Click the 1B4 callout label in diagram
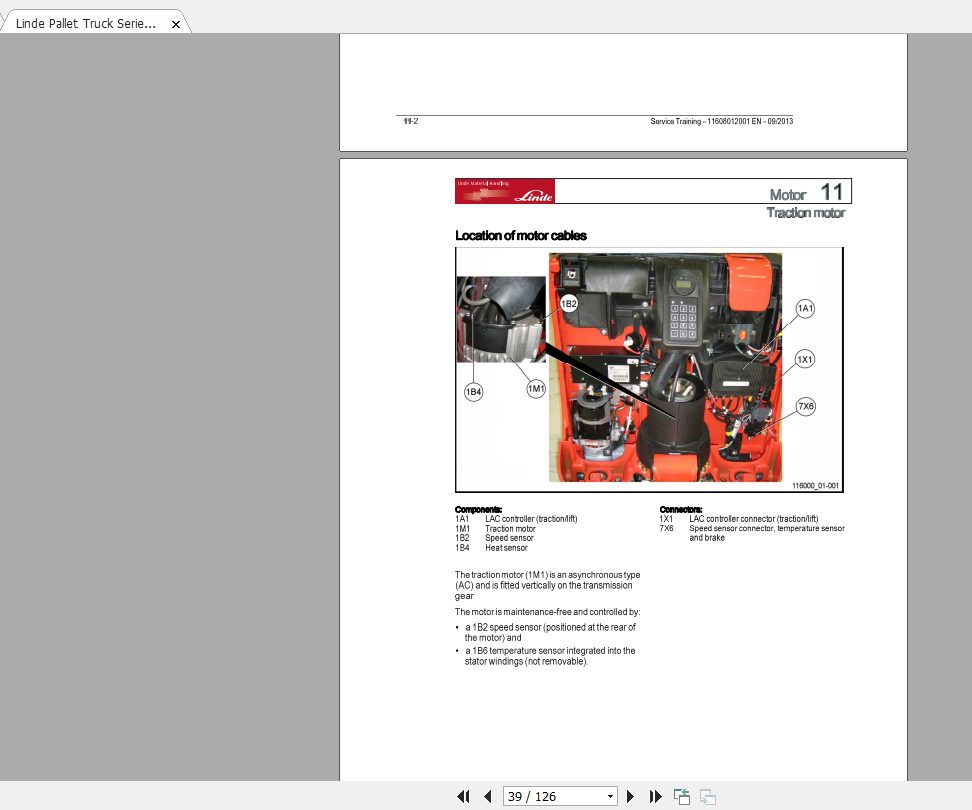Viewport: 972px width, 810px height. [474, 392]
